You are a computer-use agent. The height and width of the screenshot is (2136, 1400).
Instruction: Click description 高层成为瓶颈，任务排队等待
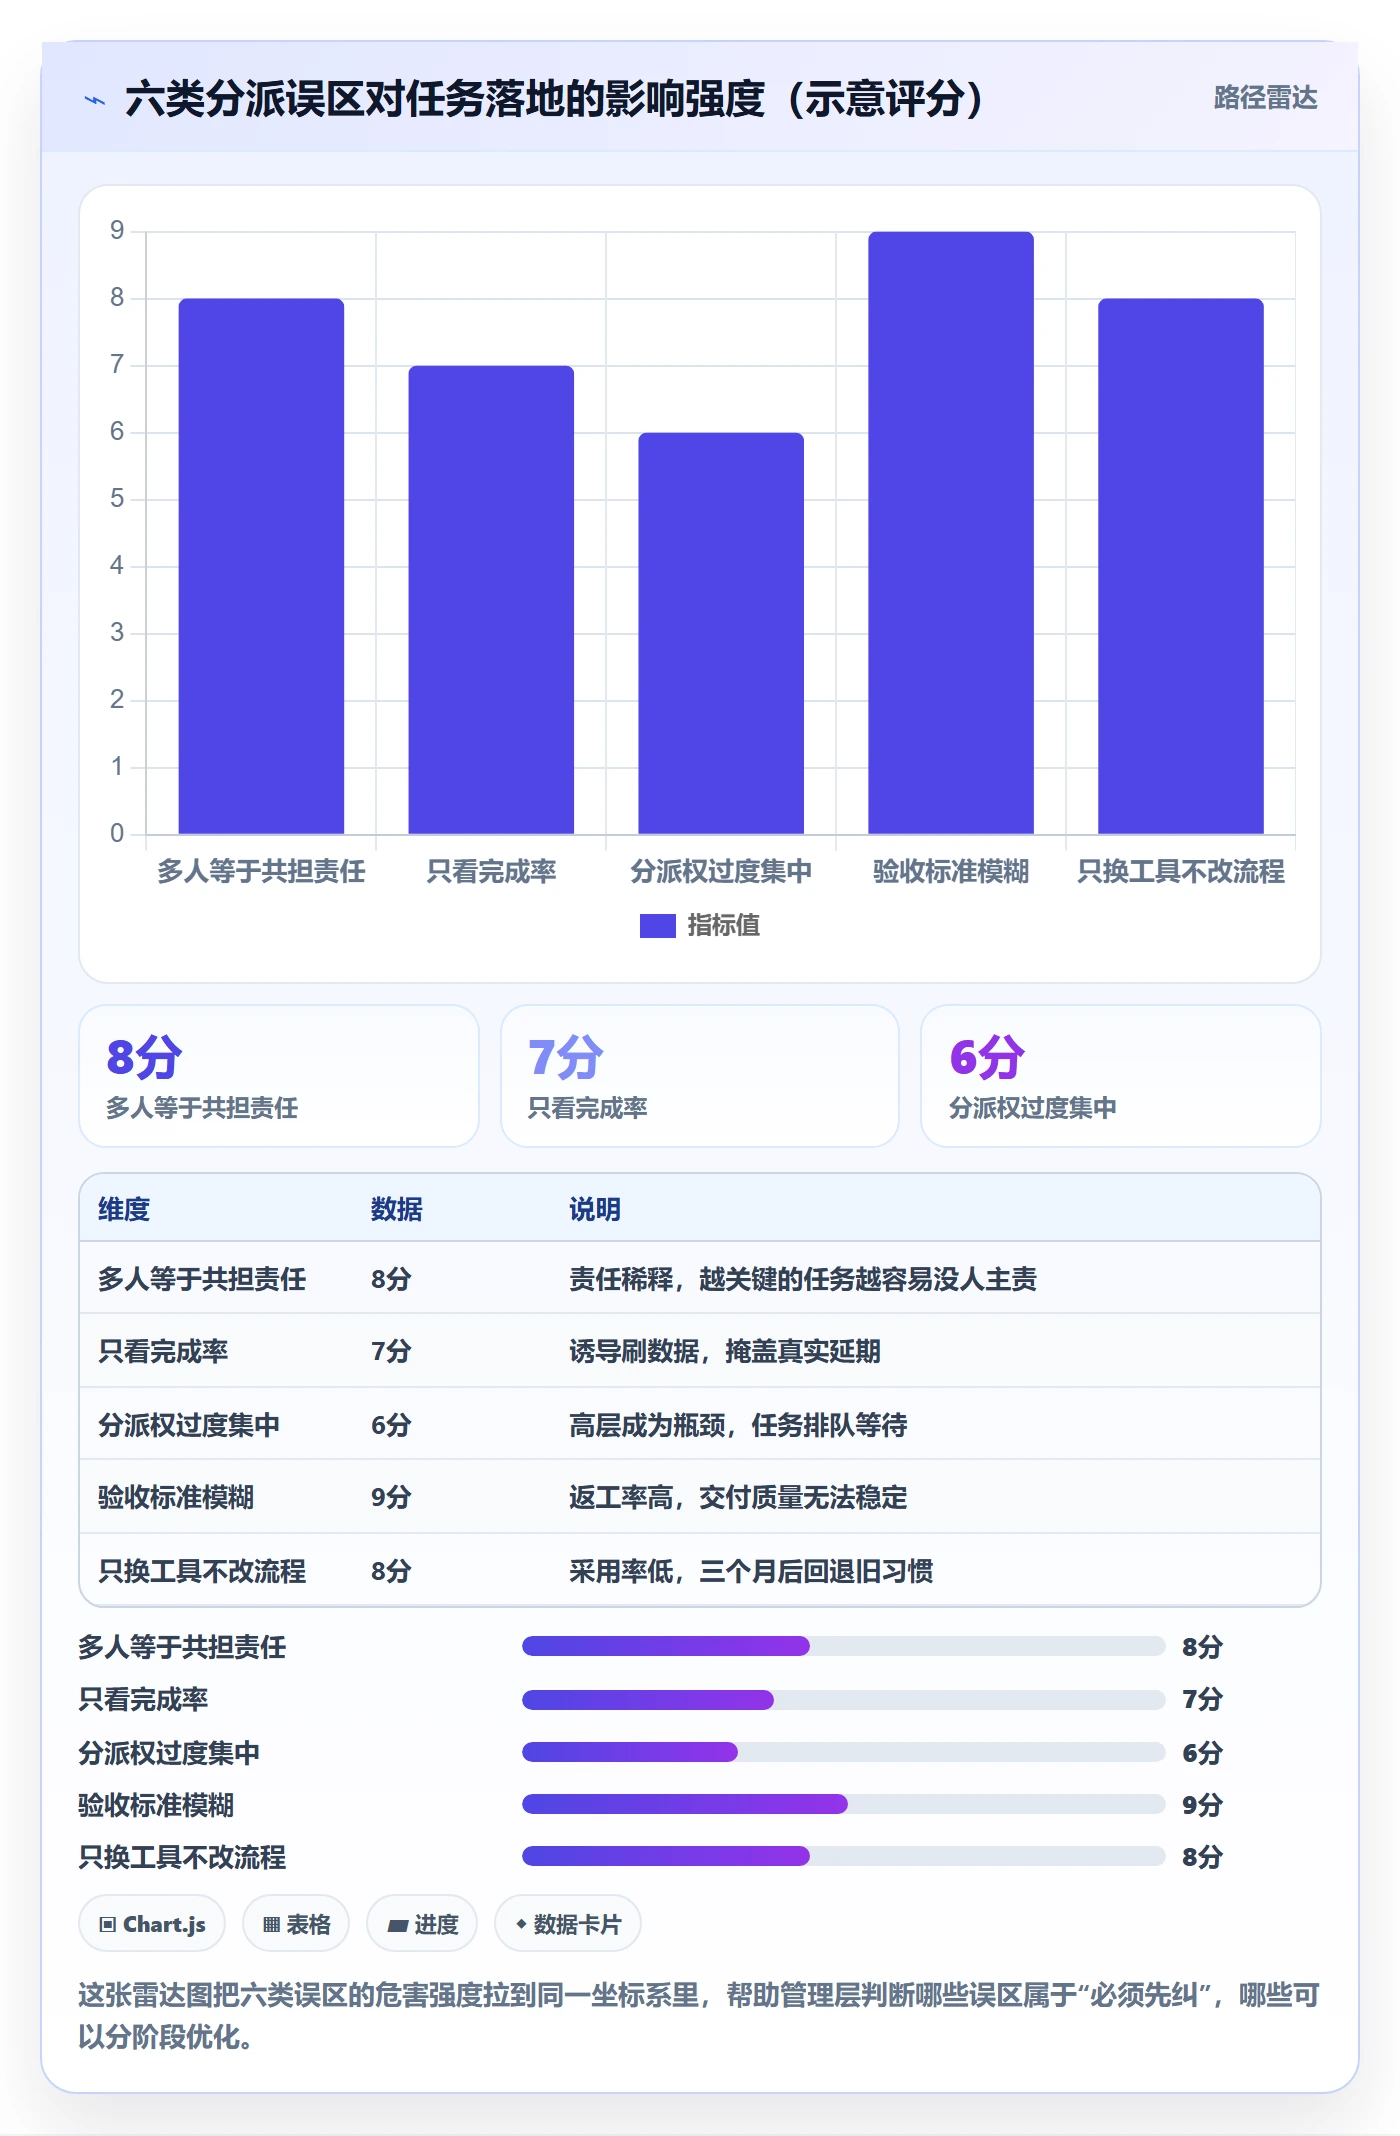[x=738, y=1425]
